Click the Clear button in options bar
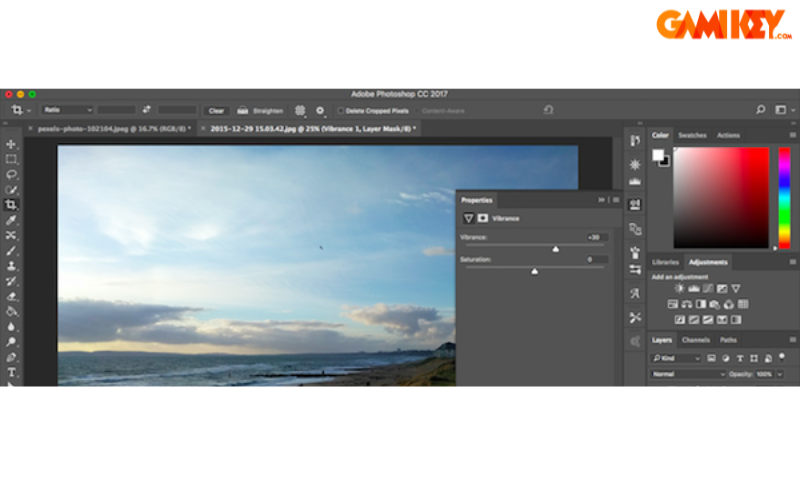 [x=216, y=111]
